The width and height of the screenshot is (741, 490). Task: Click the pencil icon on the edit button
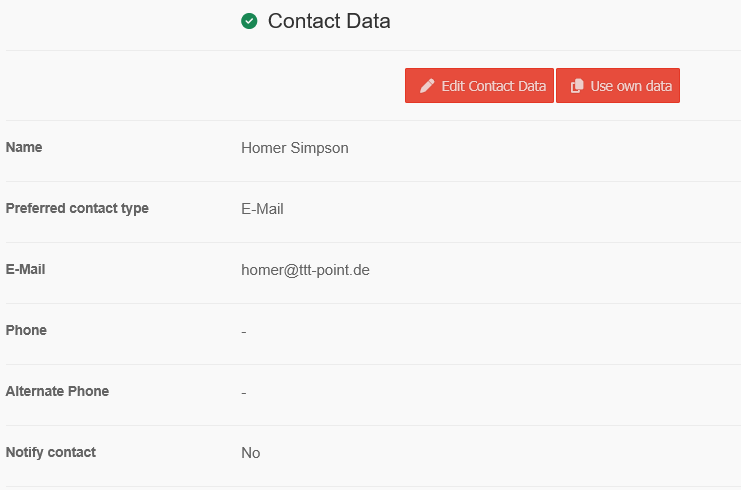[427, 86]
